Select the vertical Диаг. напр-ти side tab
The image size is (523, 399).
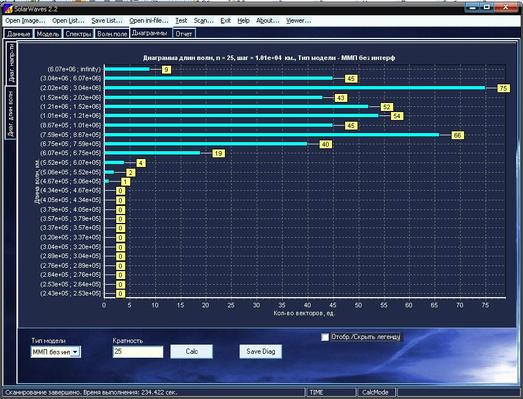click(11, 63)
